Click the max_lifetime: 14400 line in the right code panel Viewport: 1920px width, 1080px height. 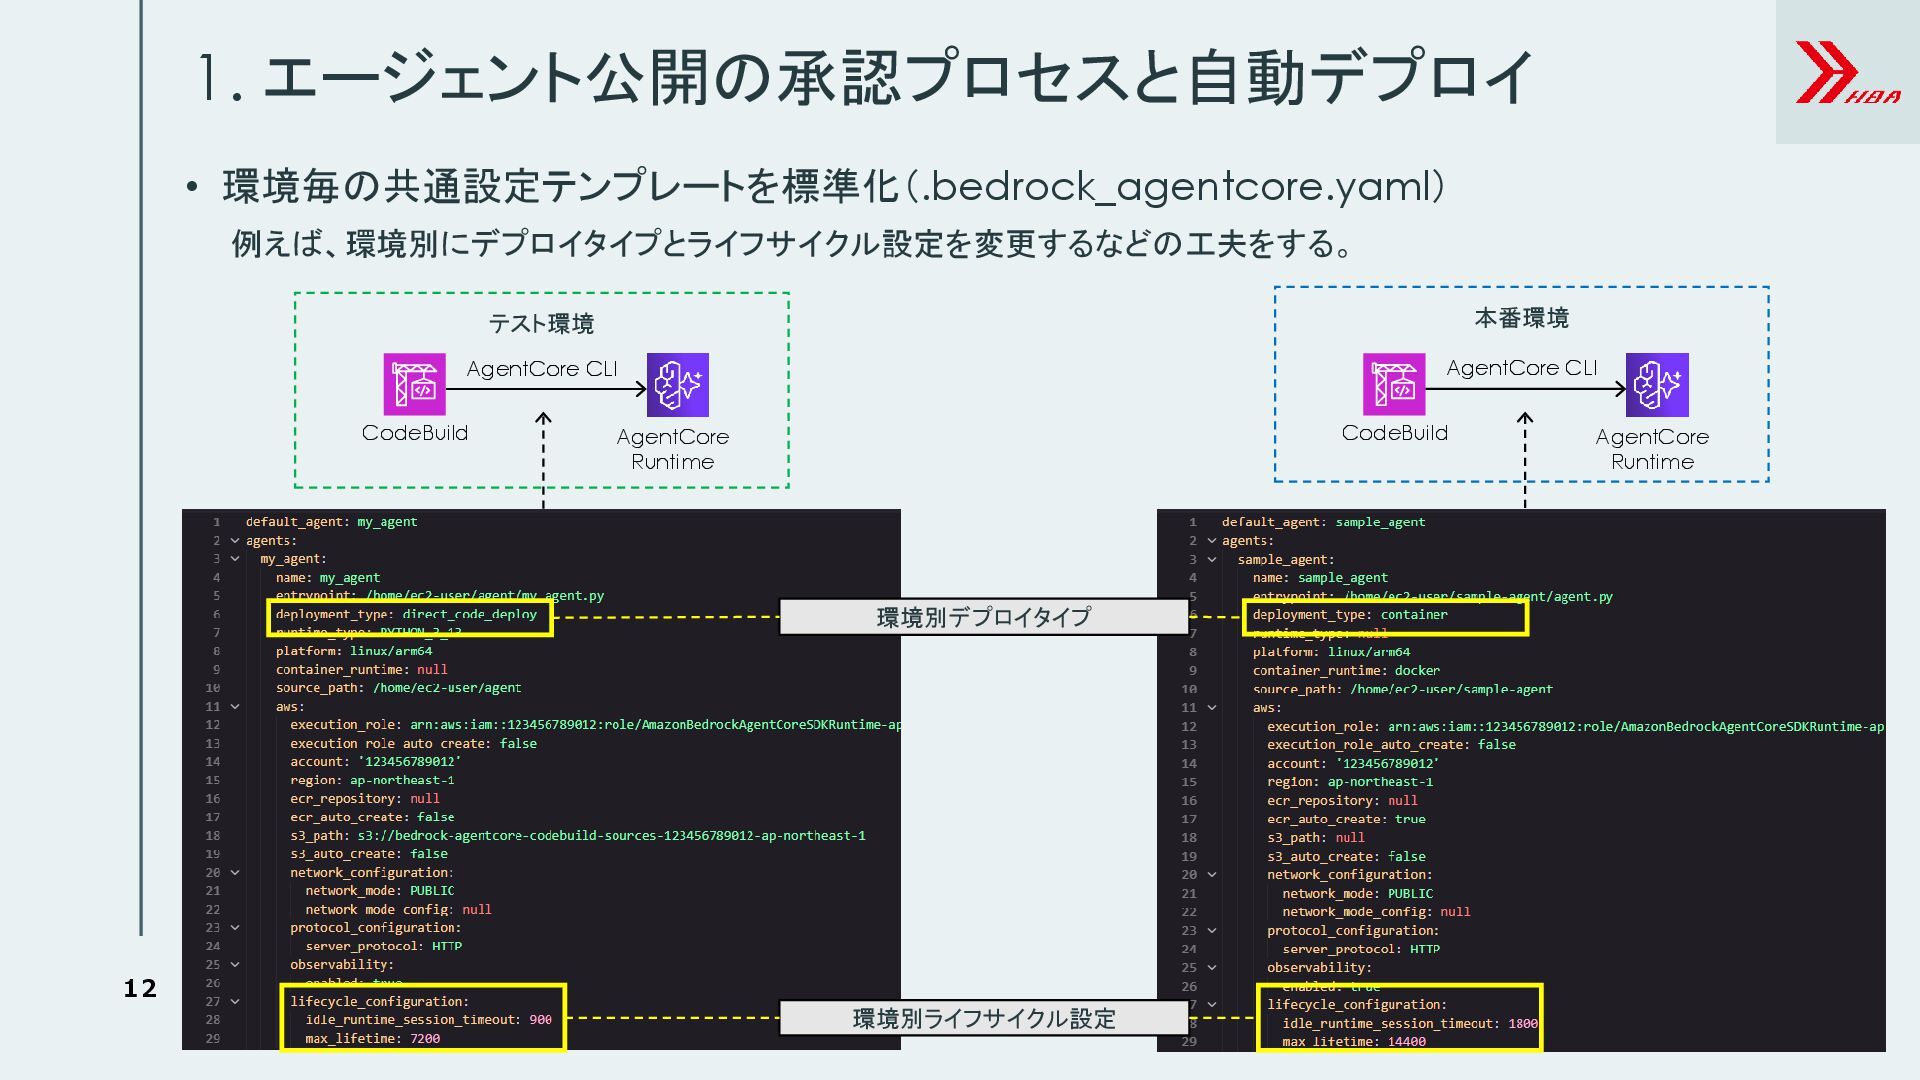click(1353, 1042)
